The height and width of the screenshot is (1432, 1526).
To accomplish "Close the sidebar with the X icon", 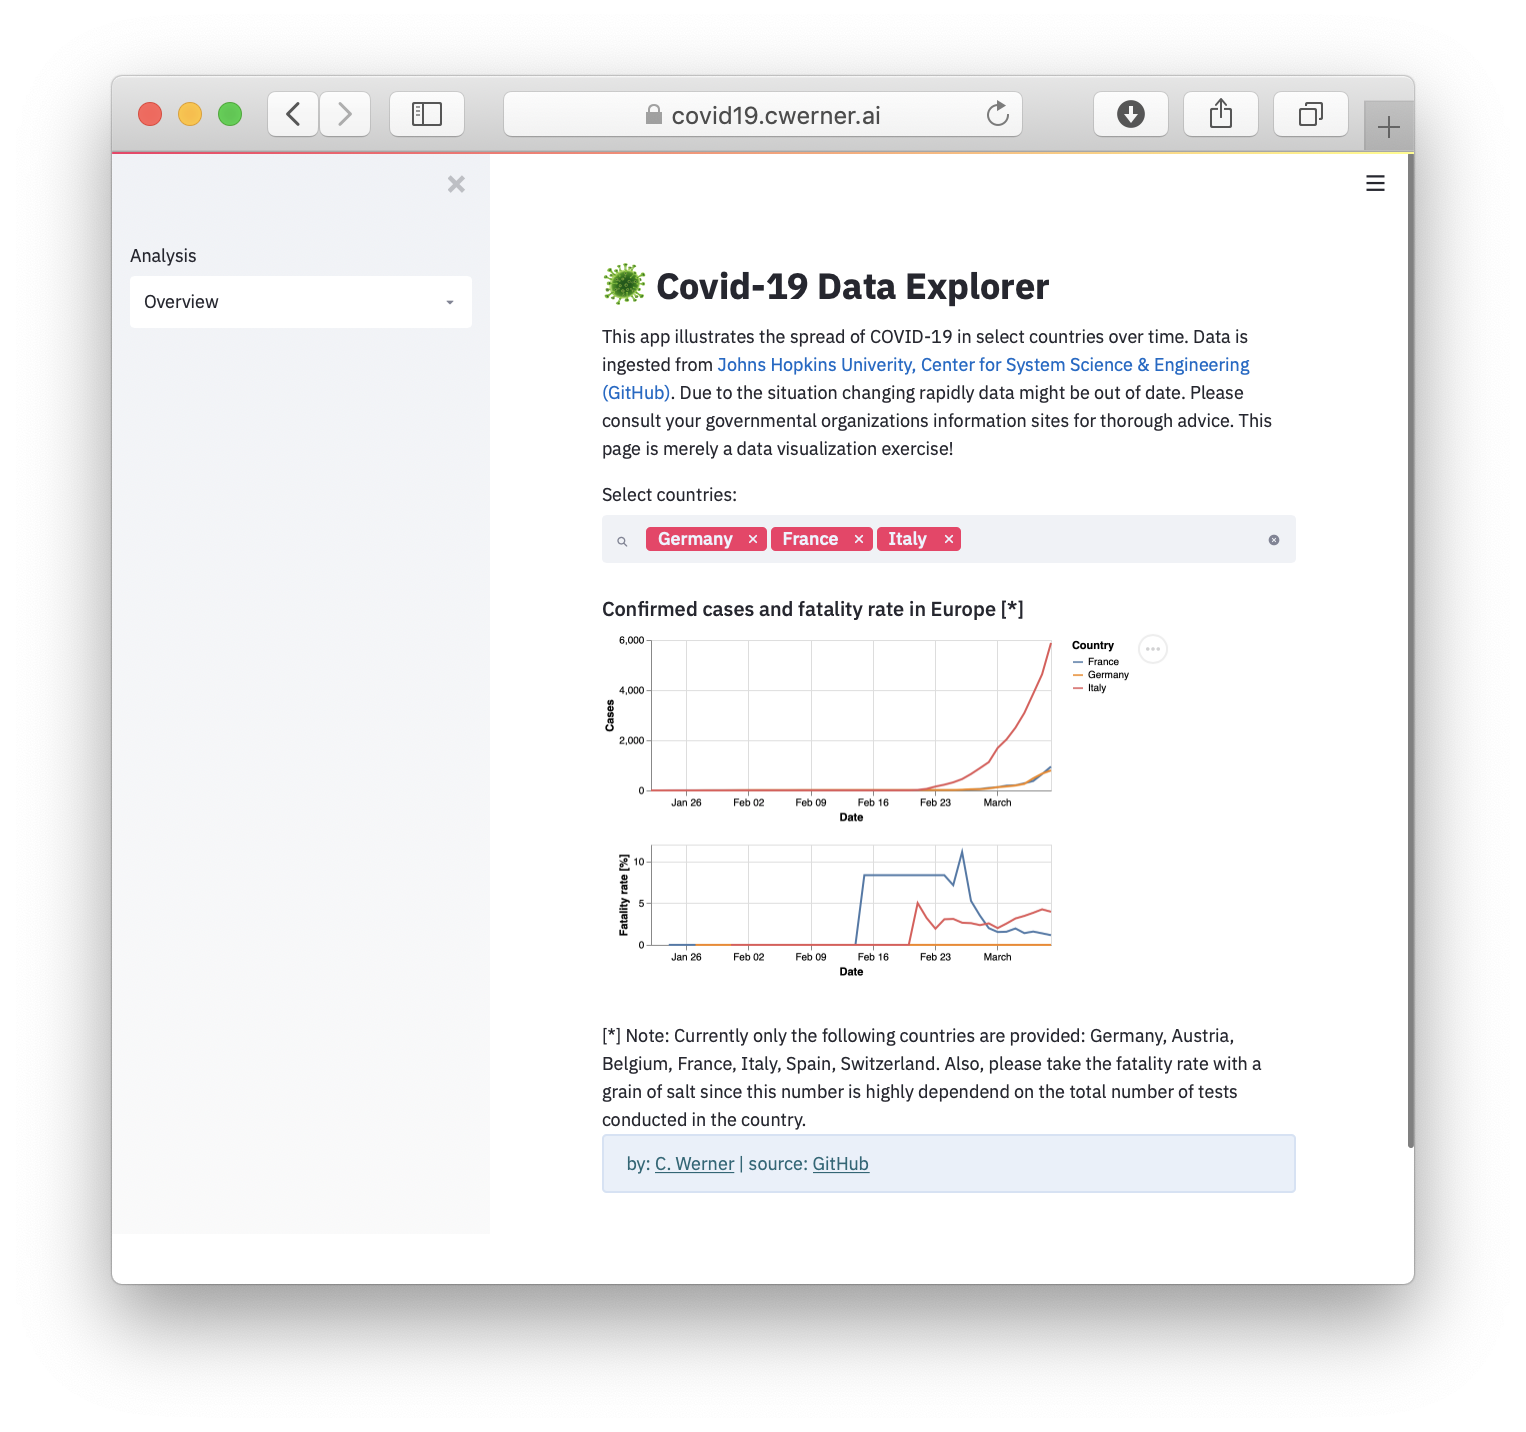I will click(x=456, y=184).
